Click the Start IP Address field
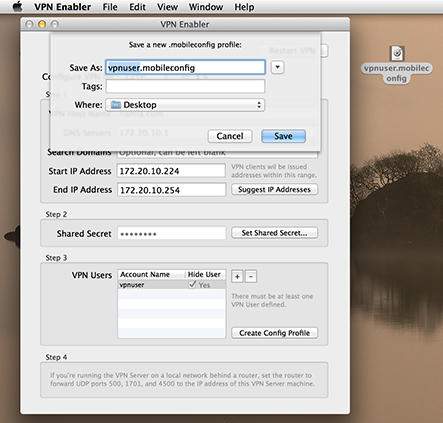The image size is (443, 423). tap(171, 171)
